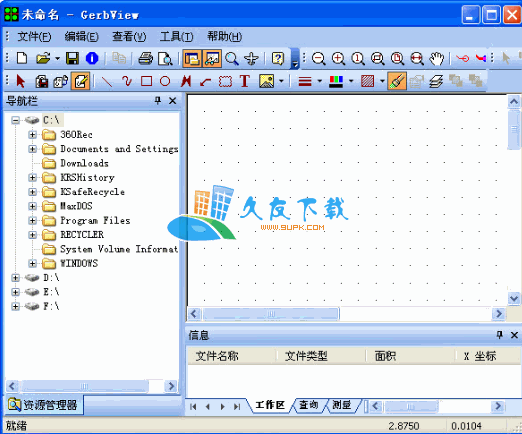Screen dimensions: 522x434
Task: Expand the Program Files folder
Action: coord(32,221)
